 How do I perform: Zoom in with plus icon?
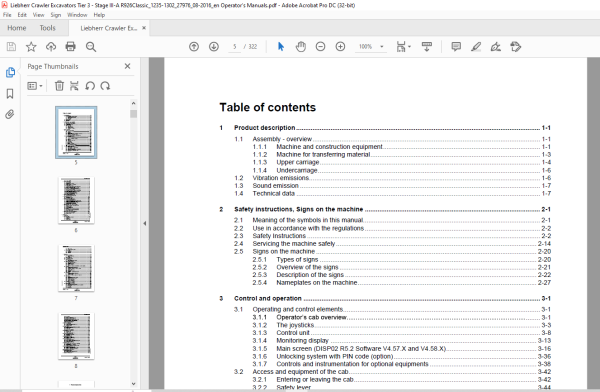pos(340,47)
